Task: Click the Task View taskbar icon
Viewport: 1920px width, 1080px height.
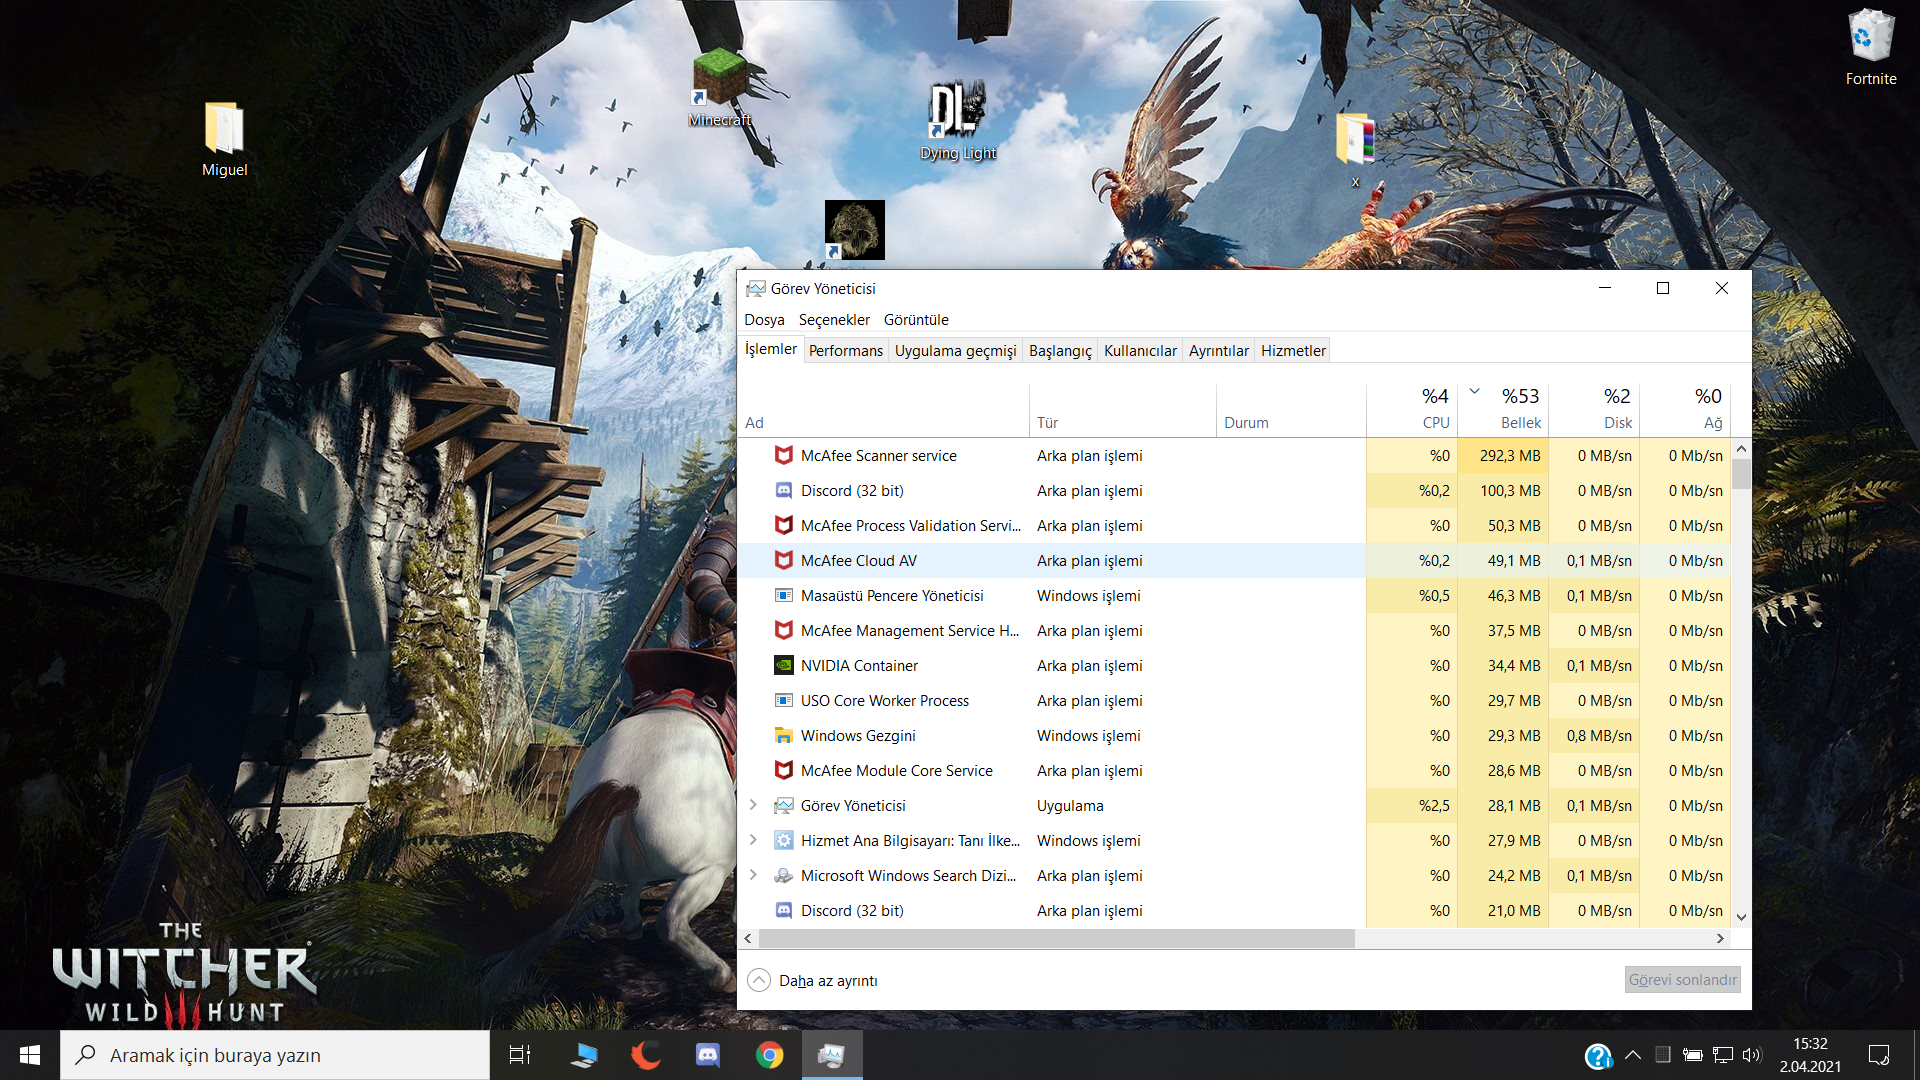Action: point(520,1055)
